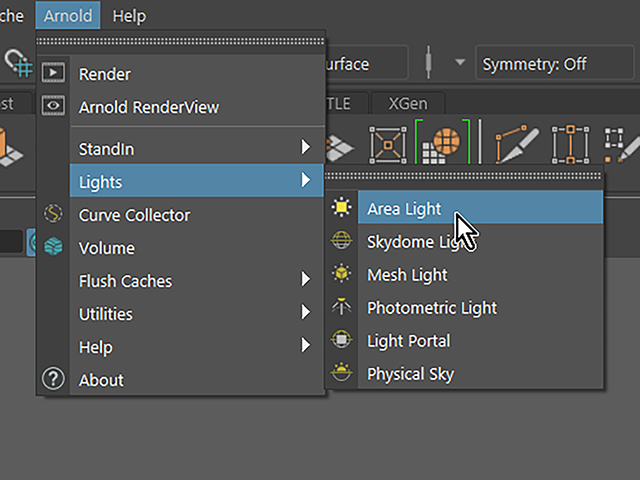Click the Volume cube icon
The height and width of the screenshot is (480, 640).
click(53, 246)
